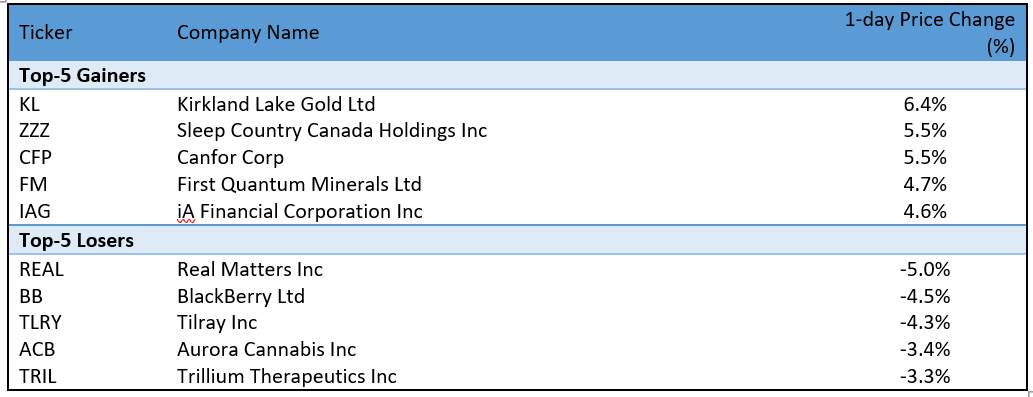Click the Ticker column header
This screenshot has width=1033, height=397.
coord(45,32)
